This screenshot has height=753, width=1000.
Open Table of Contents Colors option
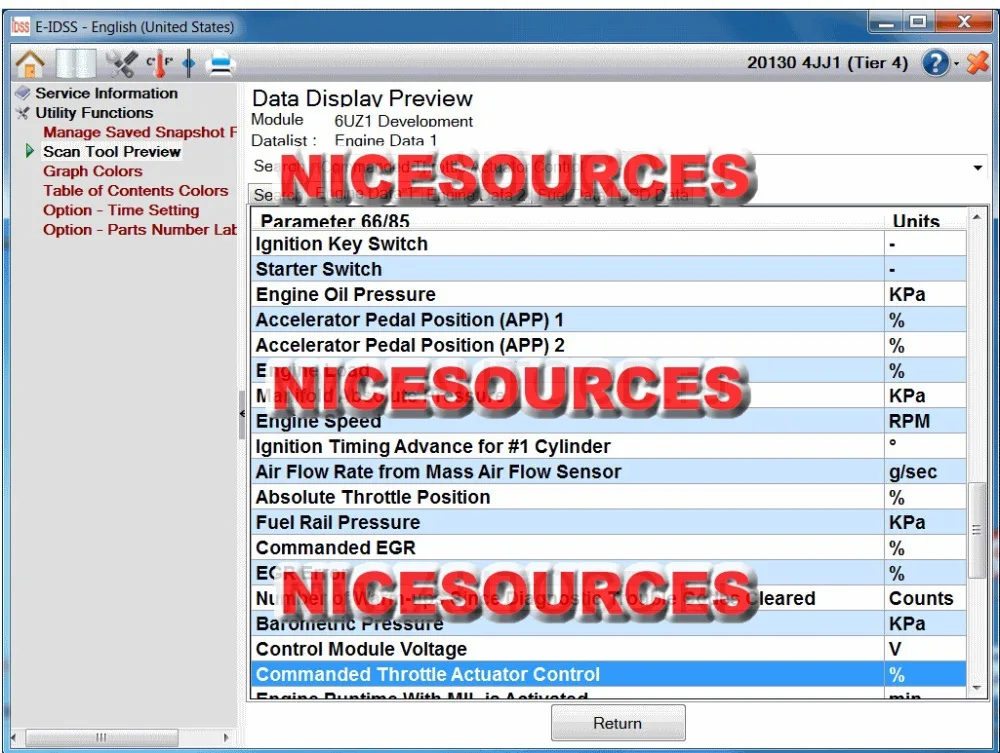(135, 191)
